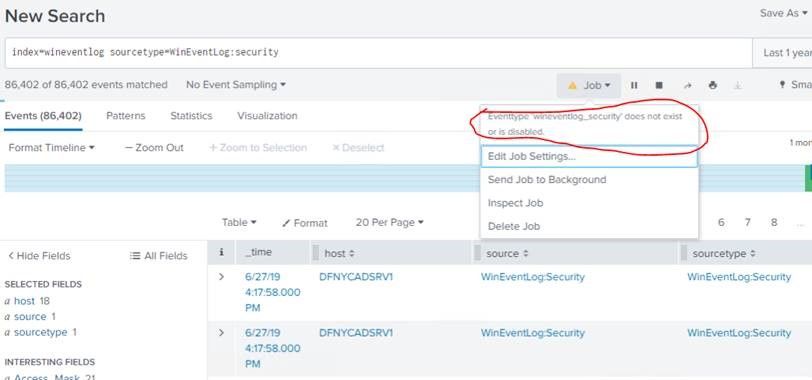Viewport: 812px width, 380px height.
Task: Click Deselect timeline button
Action: click(x=358, y=148)
